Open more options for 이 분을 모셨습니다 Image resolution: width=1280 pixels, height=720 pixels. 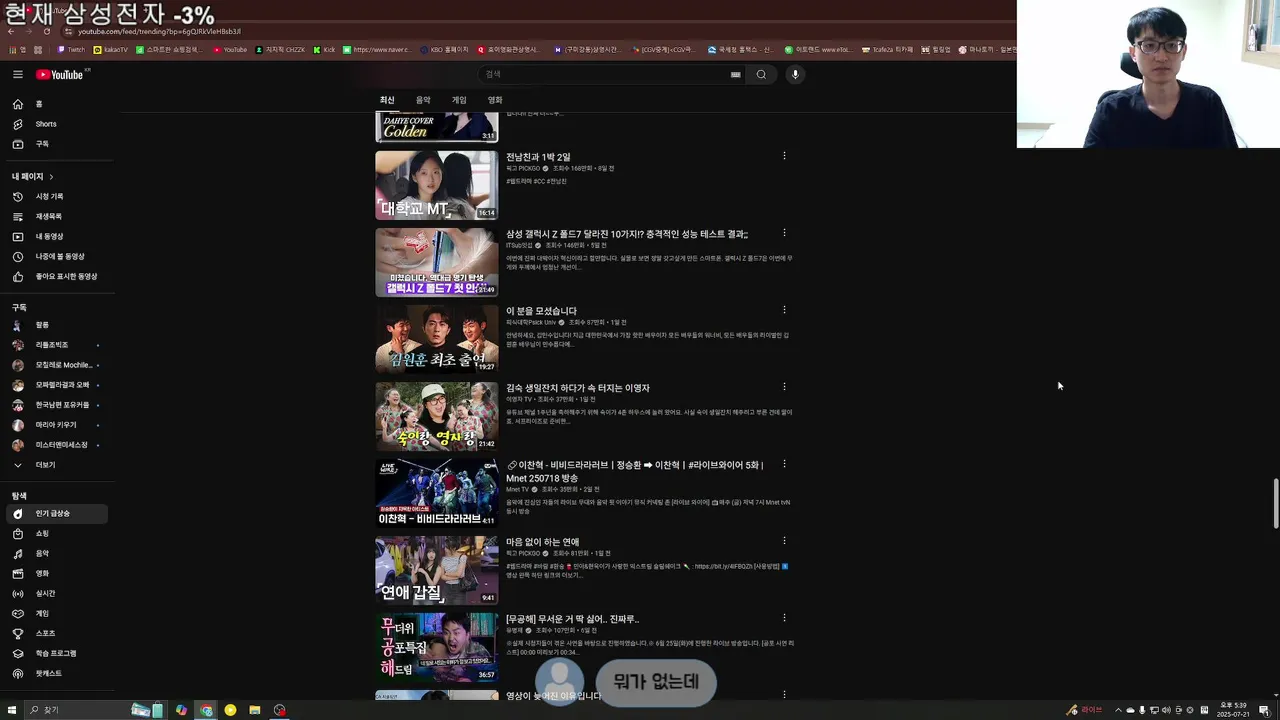[x=784, y=310]
